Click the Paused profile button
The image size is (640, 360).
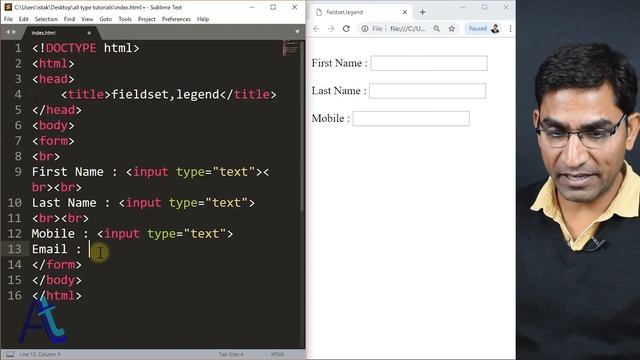tap(483, 29)
